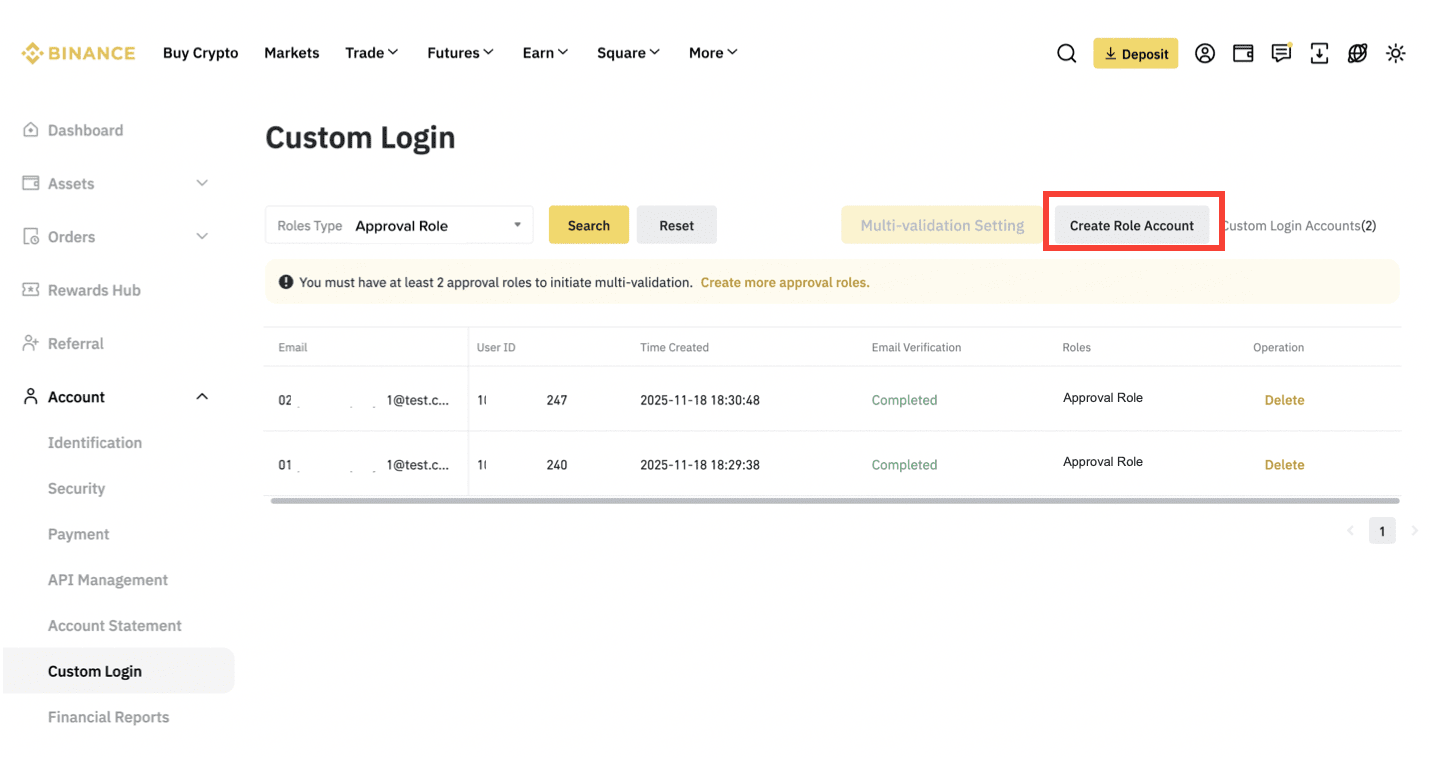1430x758 pixels.
Task: Click the yellow Deposit button
Action: pyautogui.click(x=1135, y=54)
